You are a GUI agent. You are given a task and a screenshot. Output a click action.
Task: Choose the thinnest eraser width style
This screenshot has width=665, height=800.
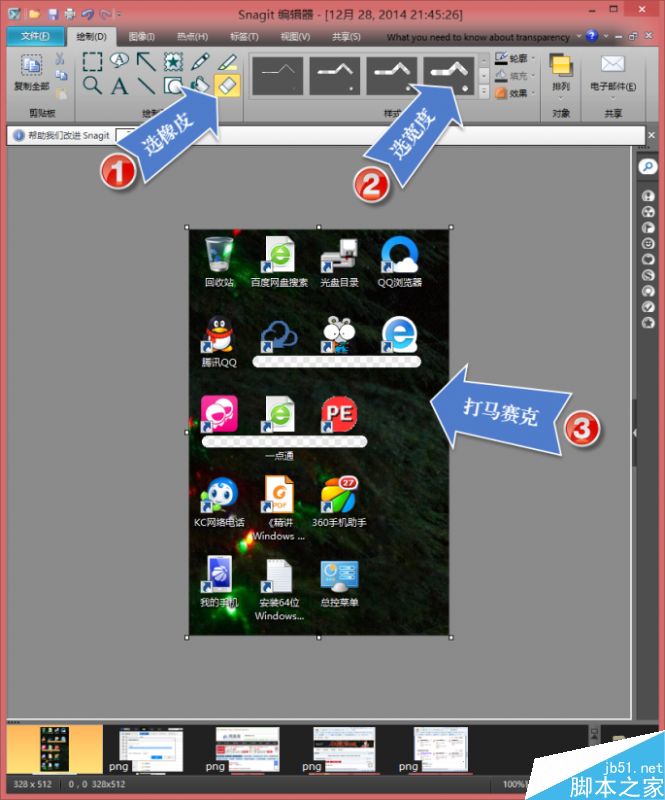tap(278, 76)
